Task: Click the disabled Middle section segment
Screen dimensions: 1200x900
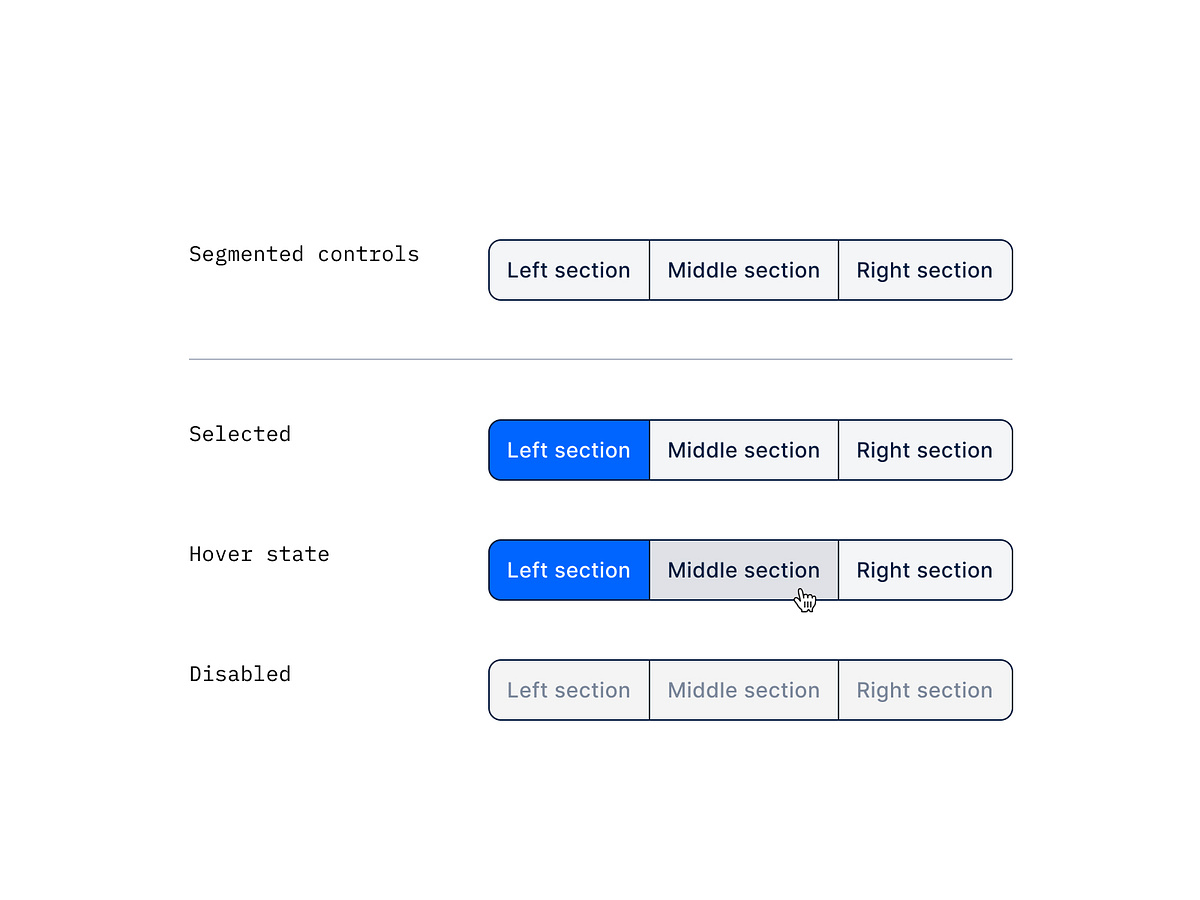Action: tap(743, 690)
